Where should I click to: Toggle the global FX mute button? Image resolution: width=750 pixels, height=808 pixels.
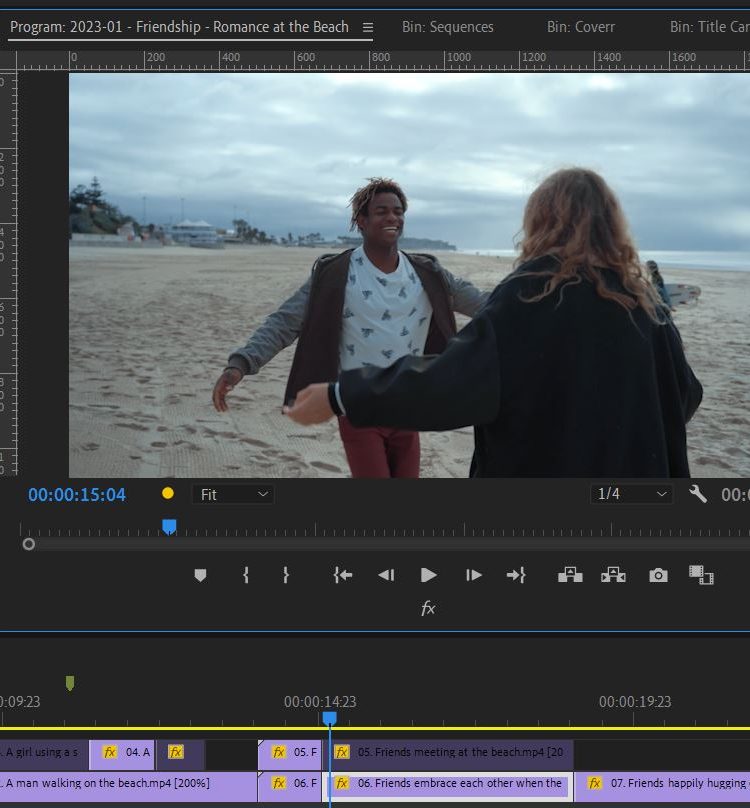428,609
